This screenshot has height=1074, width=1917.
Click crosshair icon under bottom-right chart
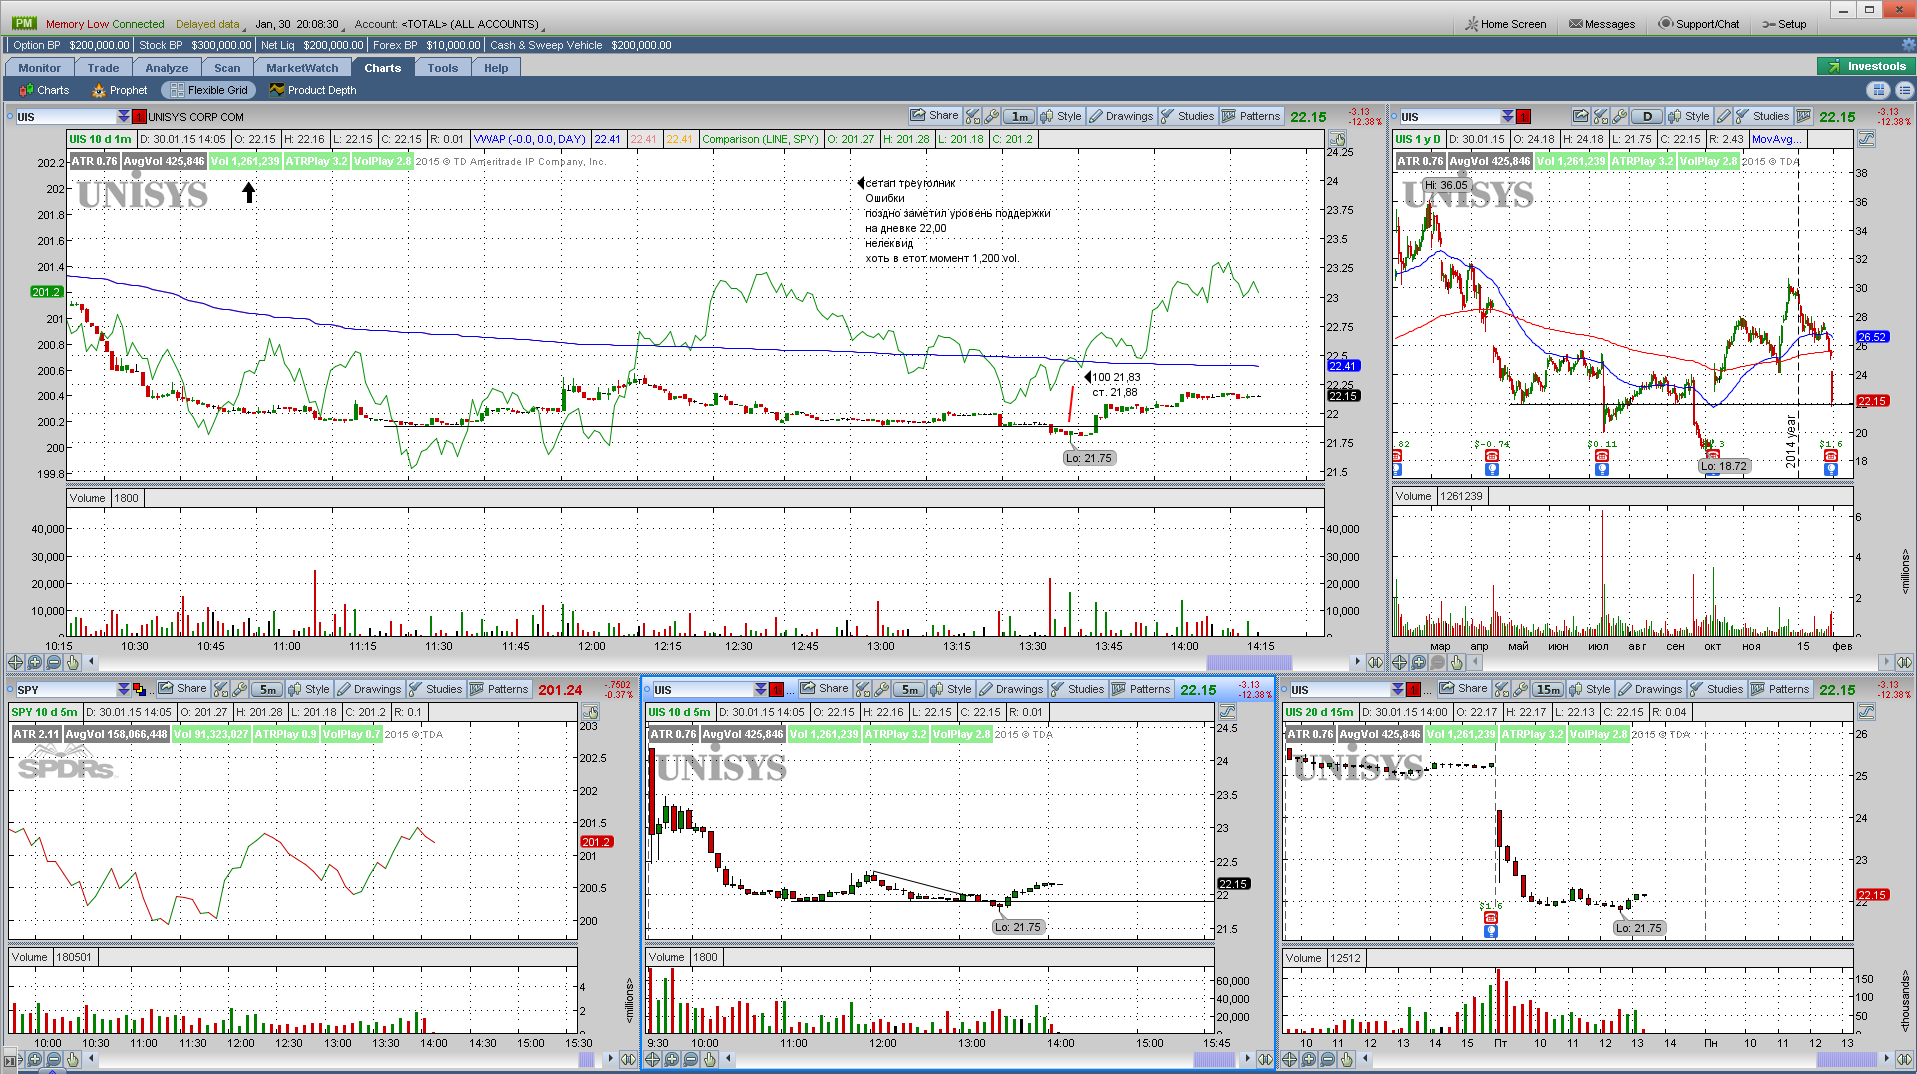point(1290,1059)
